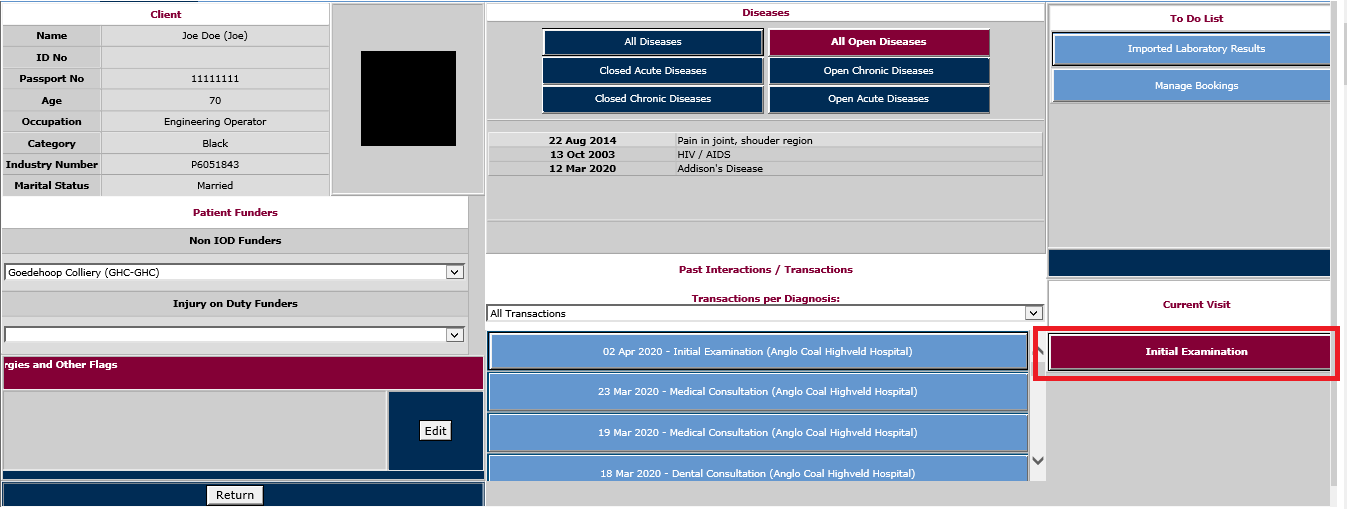Viewport: 1347px width, 509px height.
Task: Click the transactions list scroll down arrow
Action: pyautogui.click(x=1037, y=461)
